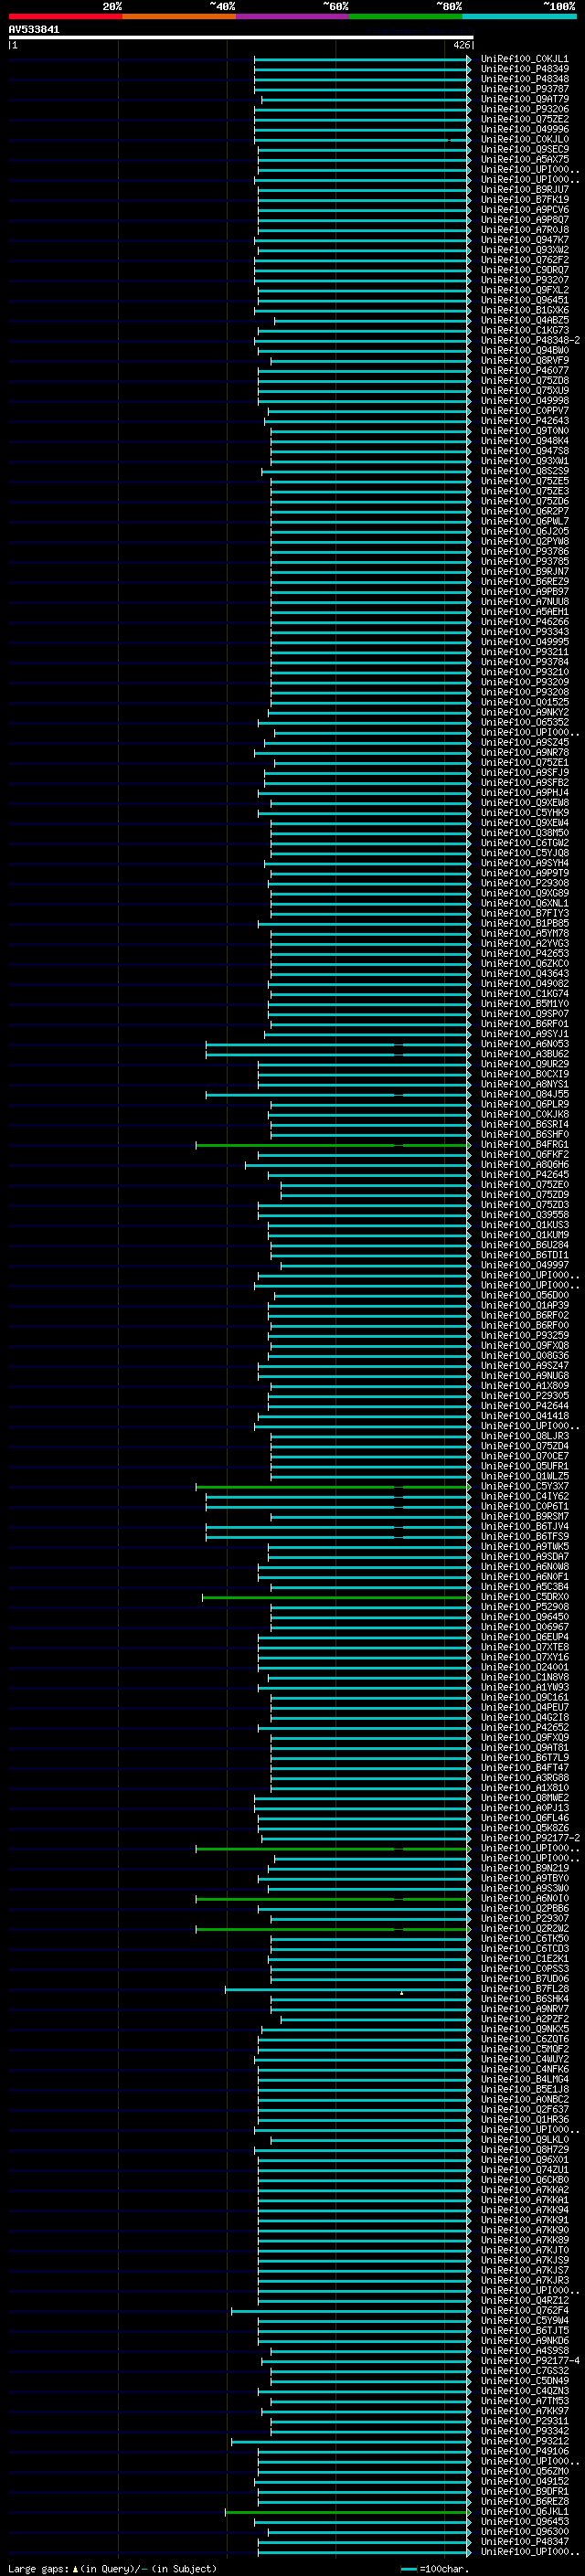Viewport: 585px width, 2576px height.
Task: Select UniRef100_P42643 label
Action: click(524, 421)
